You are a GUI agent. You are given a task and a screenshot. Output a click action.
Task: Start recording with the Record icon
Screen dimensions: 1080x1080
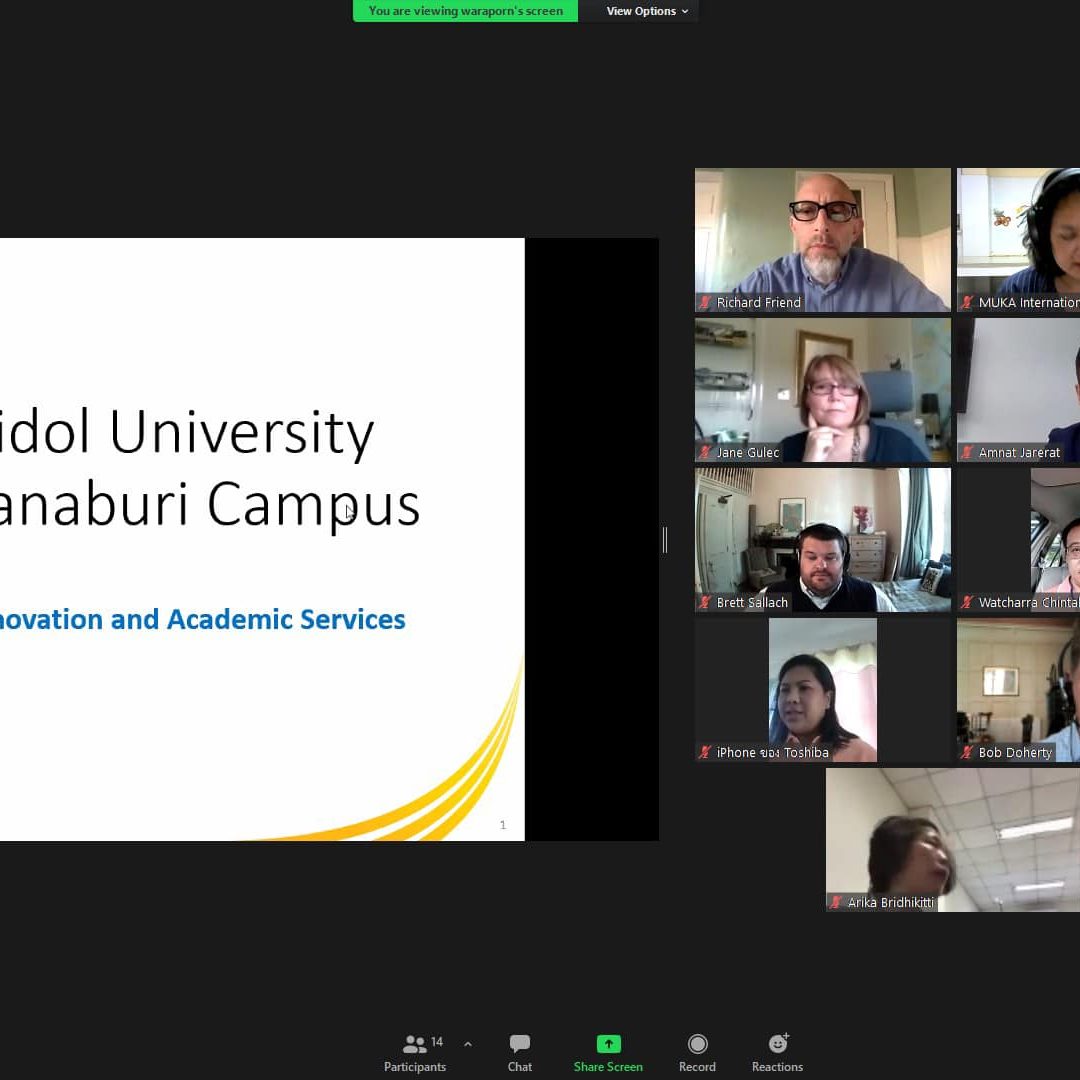pyautogui.click(x=697, y=1044)
